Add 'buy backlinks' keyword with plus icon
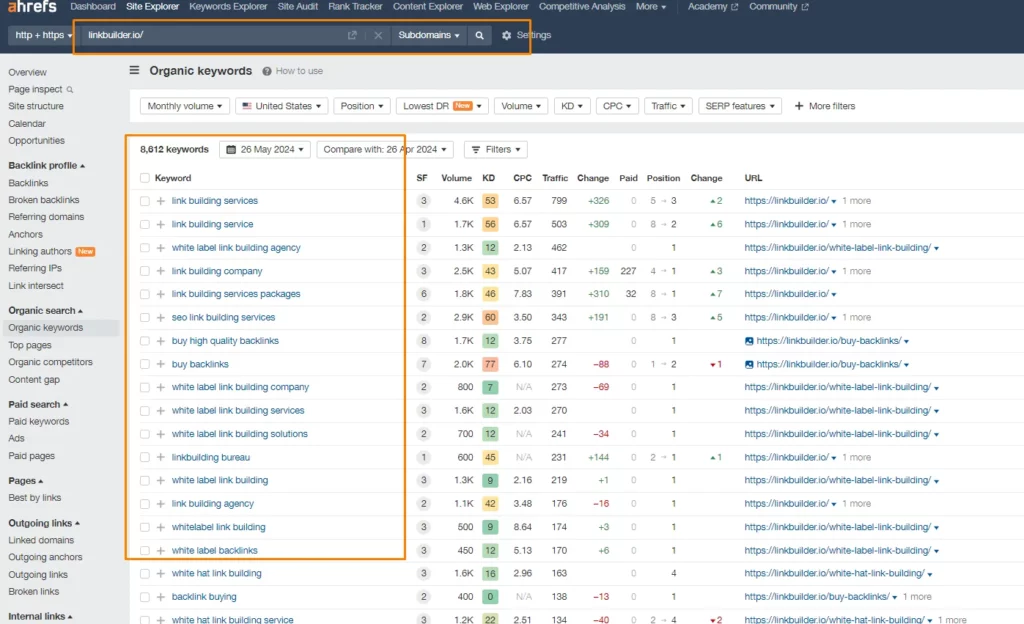 pos(161,364)
